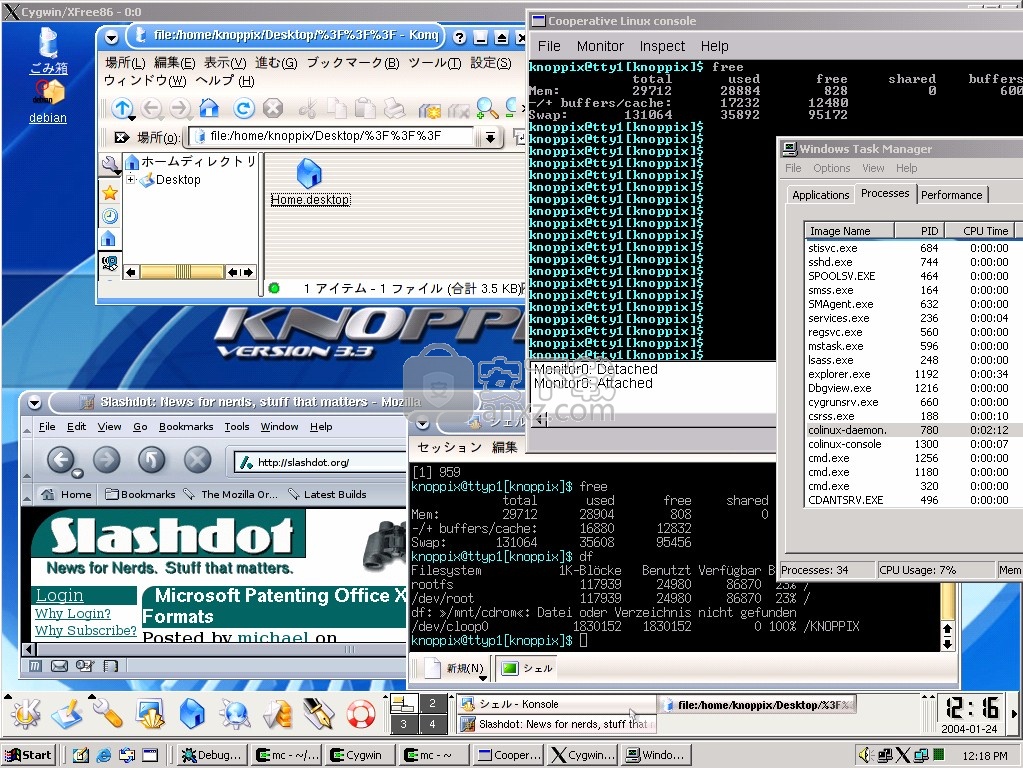Click Konqueror's Stop toolbar icon
The image size is (1023, 770).
pyautogui.click(x=273, y=108)
